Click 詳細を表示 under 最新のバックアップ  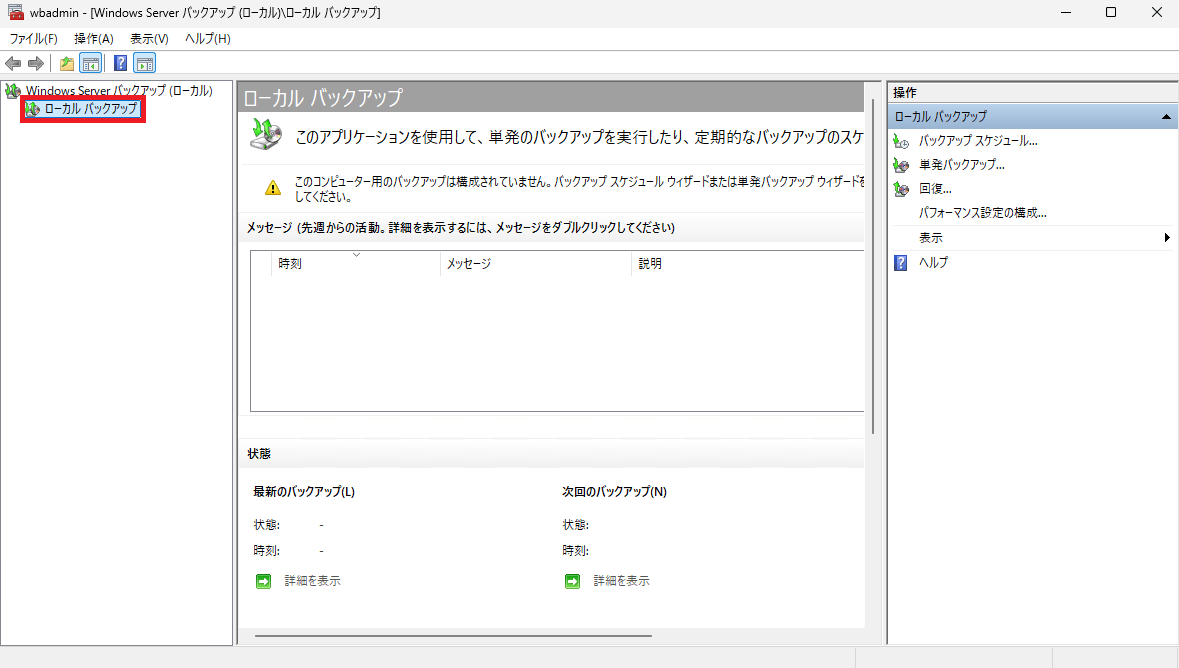pyautogui.click(x=312, y=581)
